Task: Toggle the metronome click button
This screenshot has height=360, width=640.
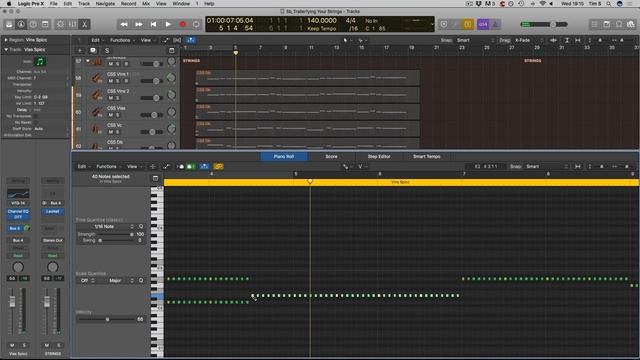Action: pos(495,24)
